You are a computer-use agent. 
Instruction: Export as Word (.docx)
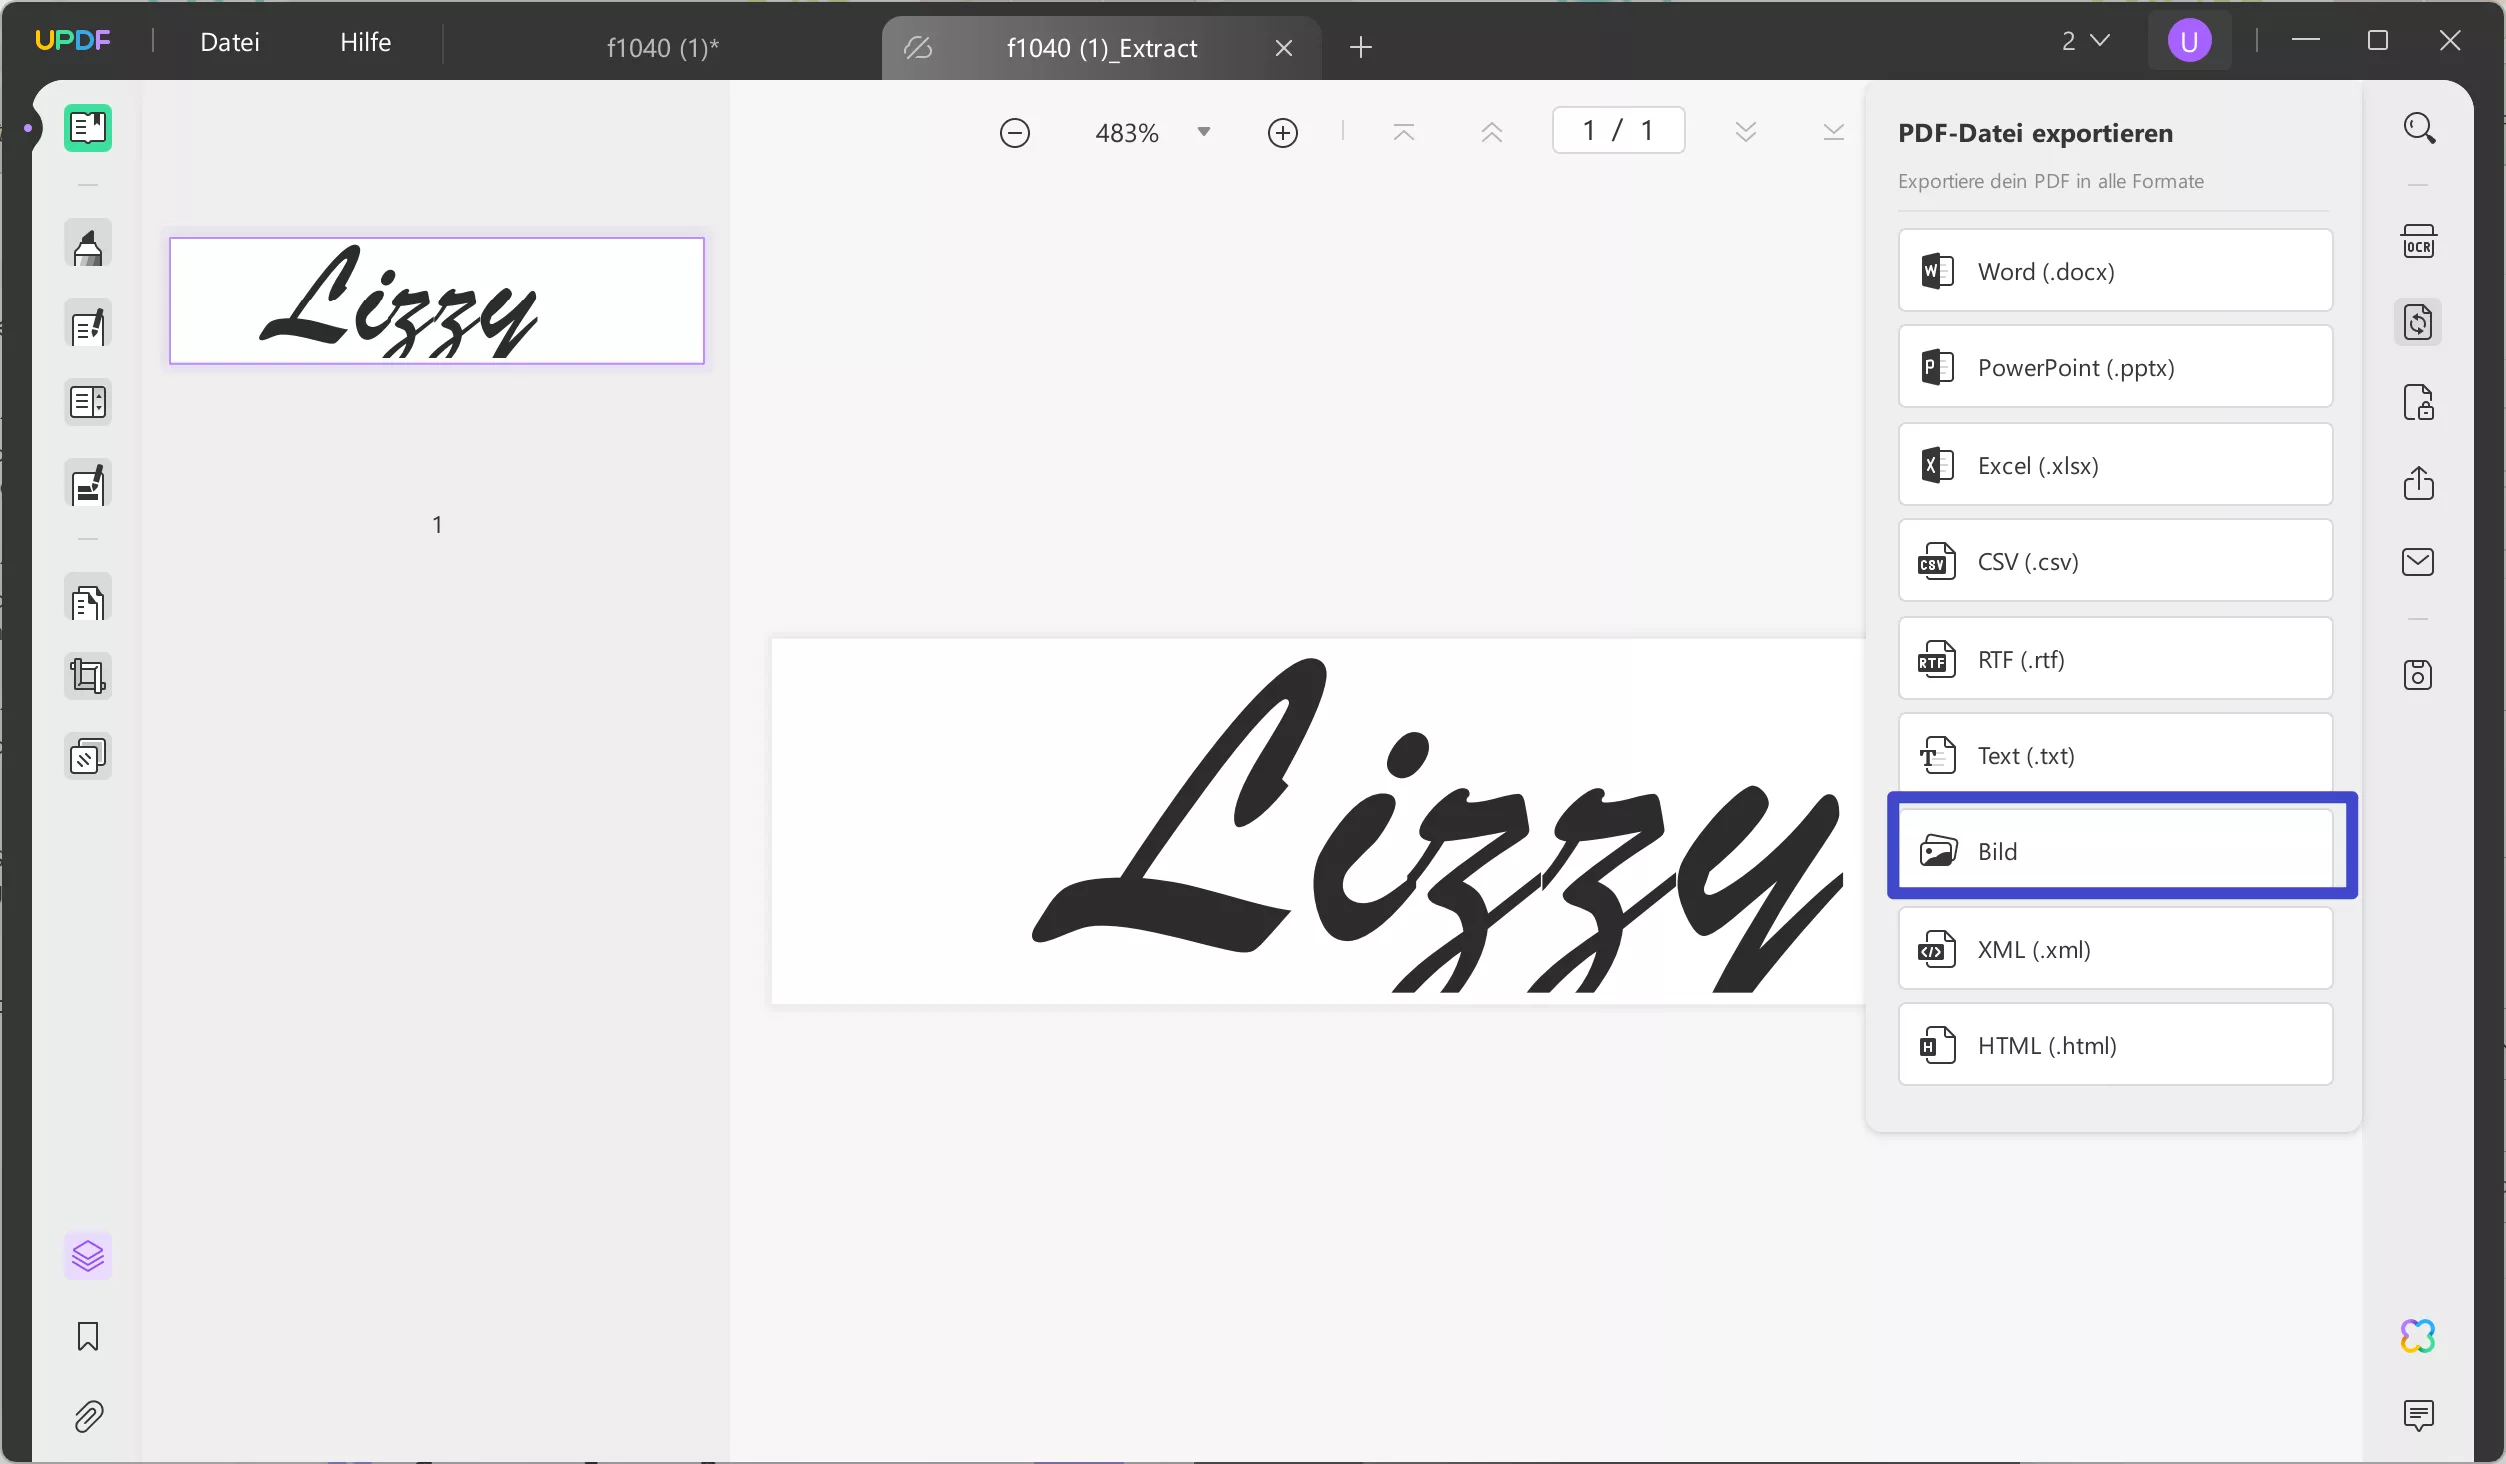2115,271
